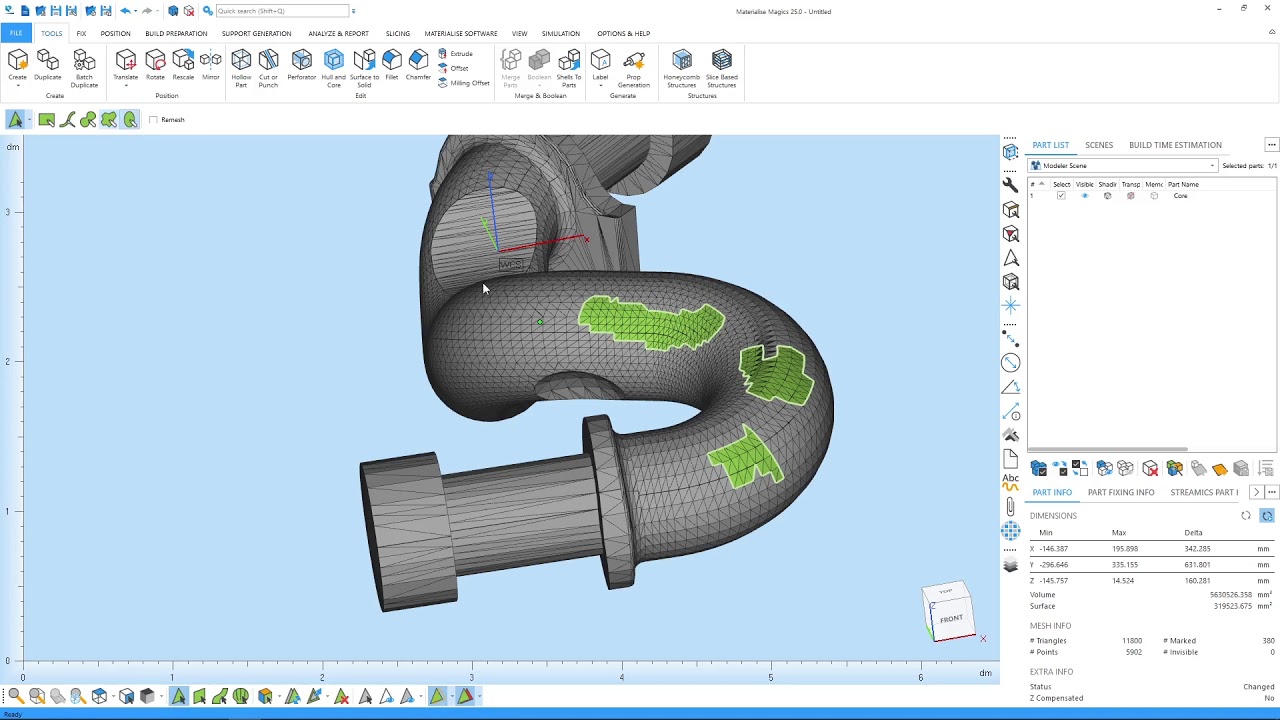Click the Extrude button
Image resolution: width=1280 pixels, height=720 pixels.
[456, 54]
